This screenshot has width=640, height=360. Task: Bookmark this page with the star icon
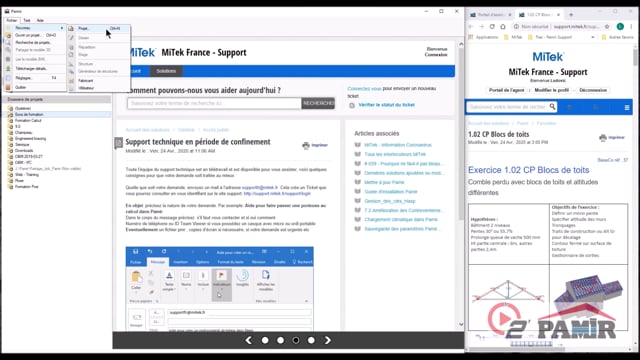[x=607, y=27]
